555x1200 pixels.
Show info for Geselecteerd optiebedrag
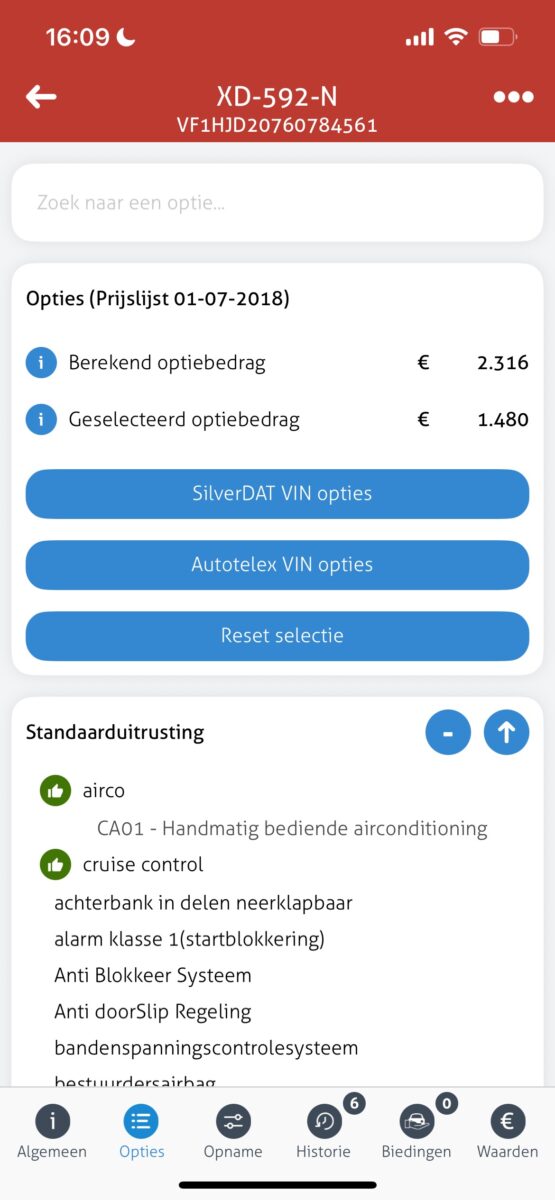point(41,420)
